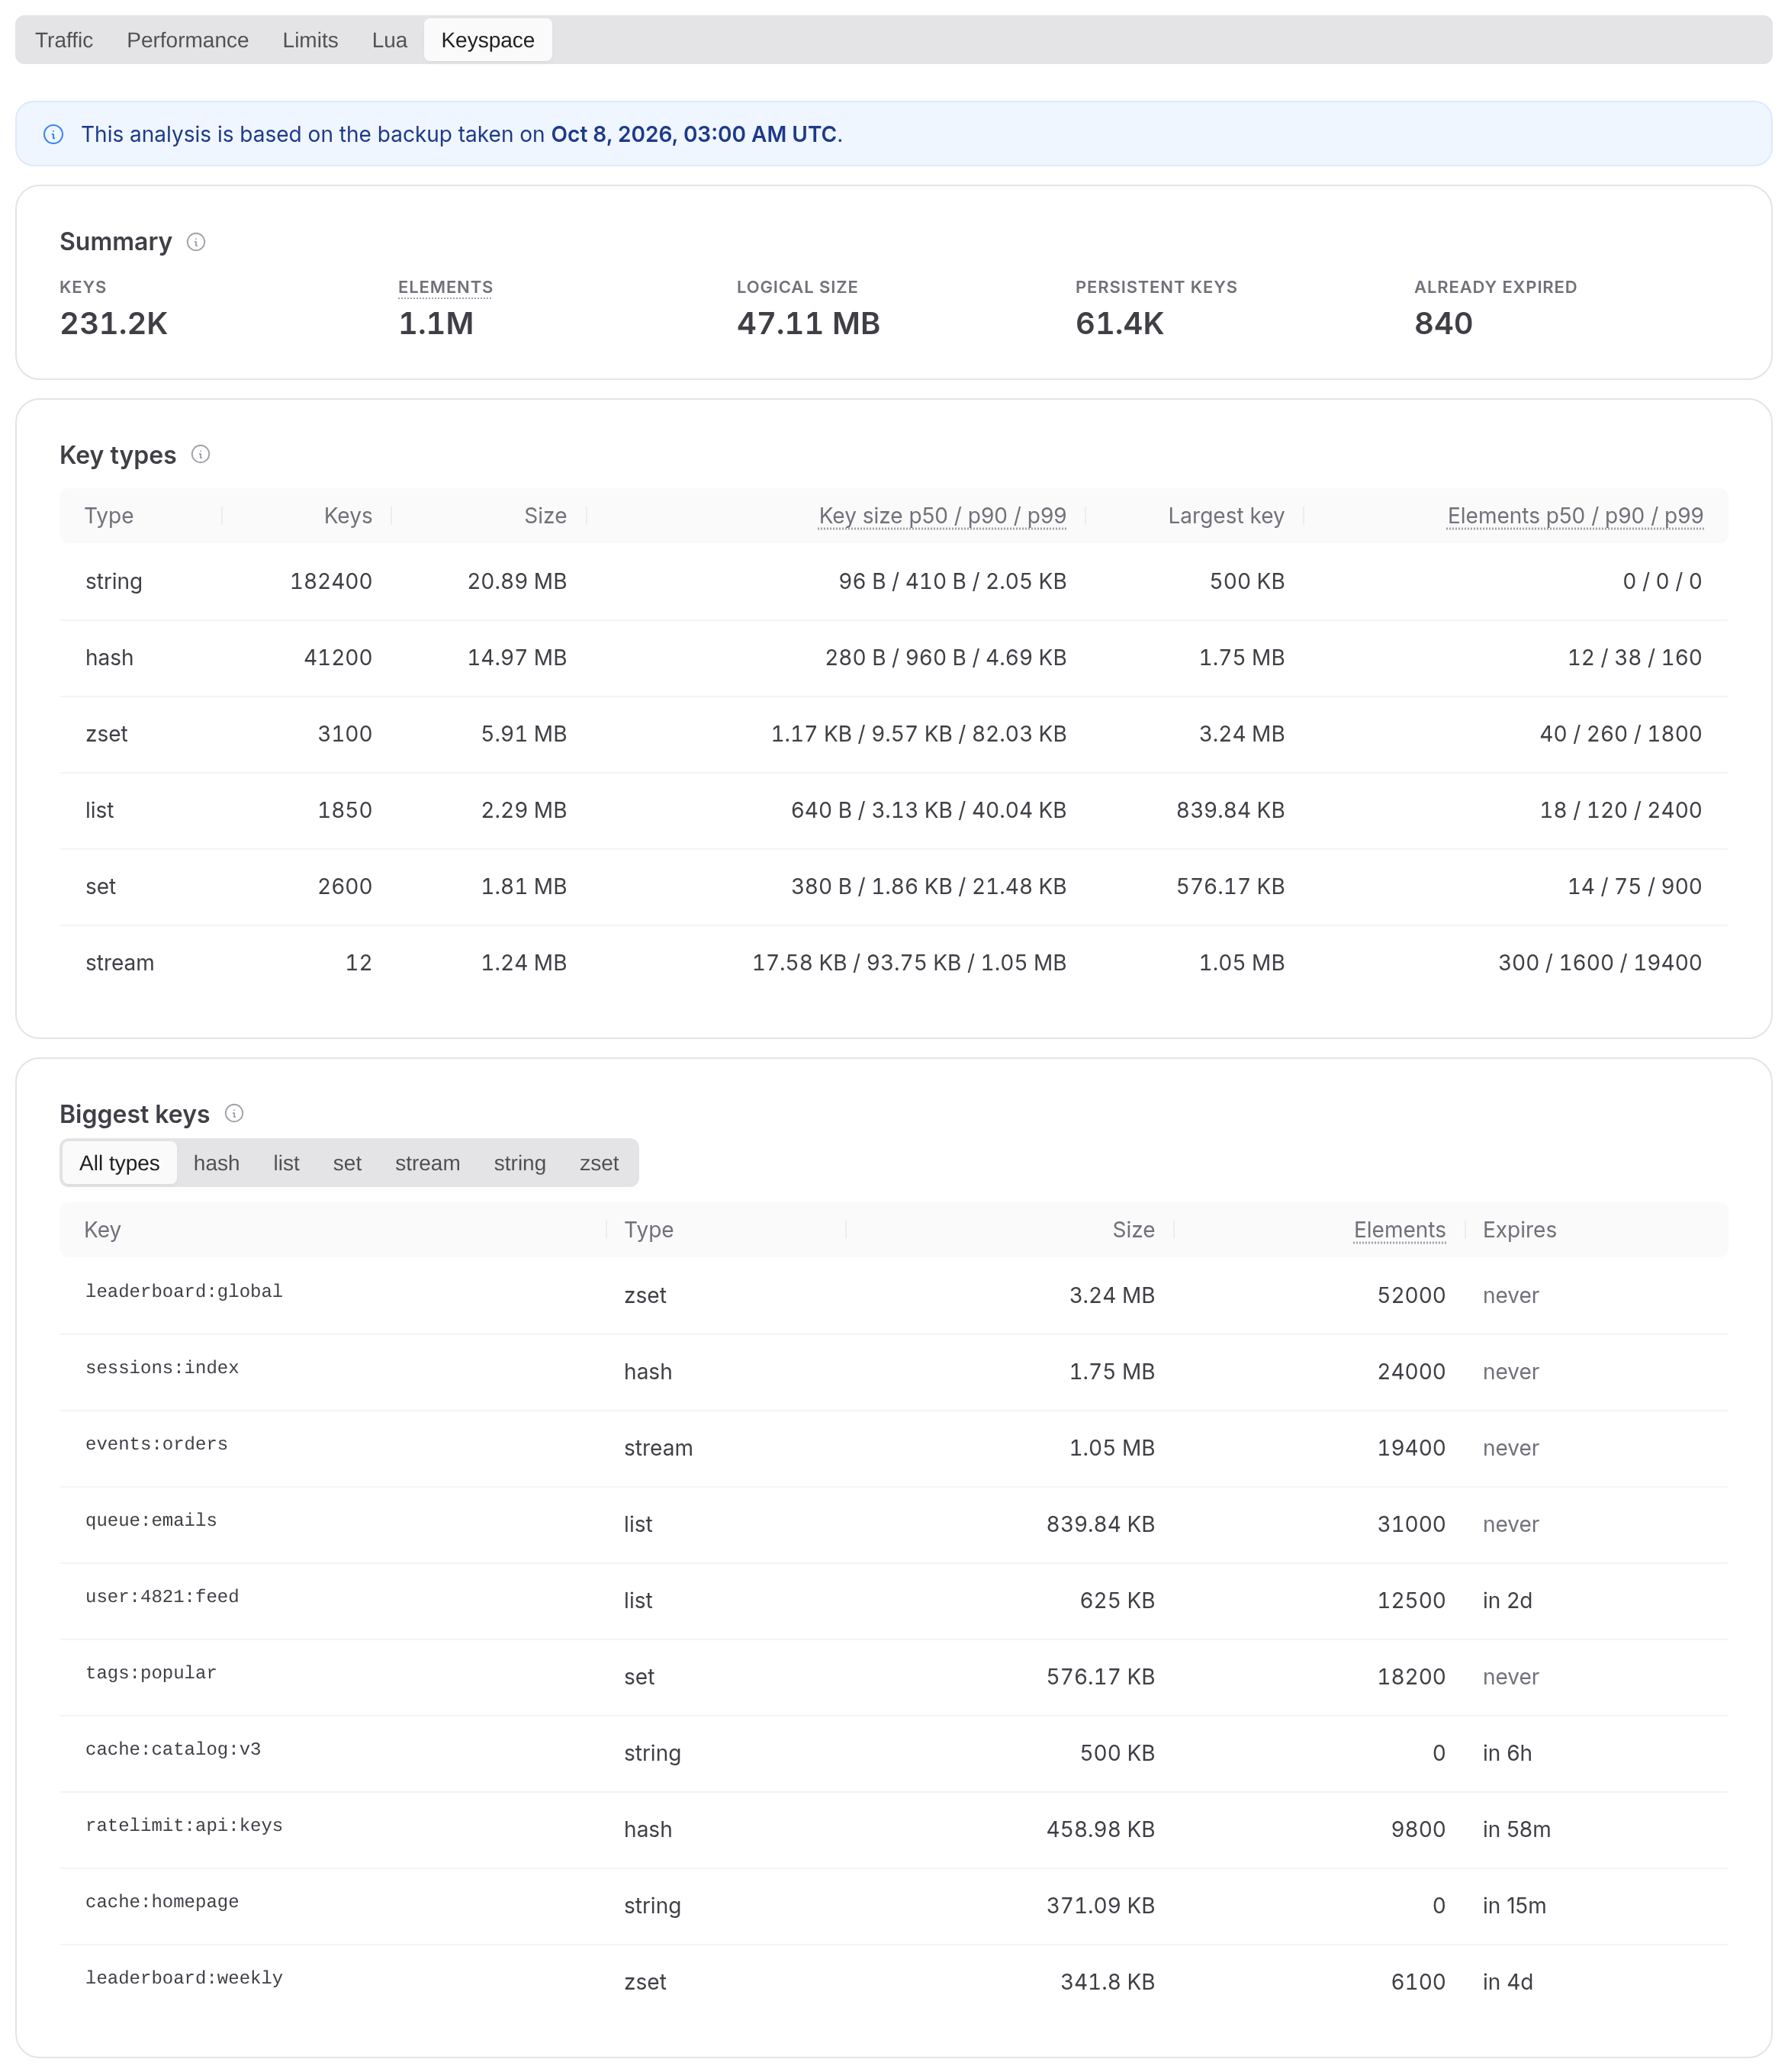
Task: Click the 231.2K keys value
Action: click(114, 323)
